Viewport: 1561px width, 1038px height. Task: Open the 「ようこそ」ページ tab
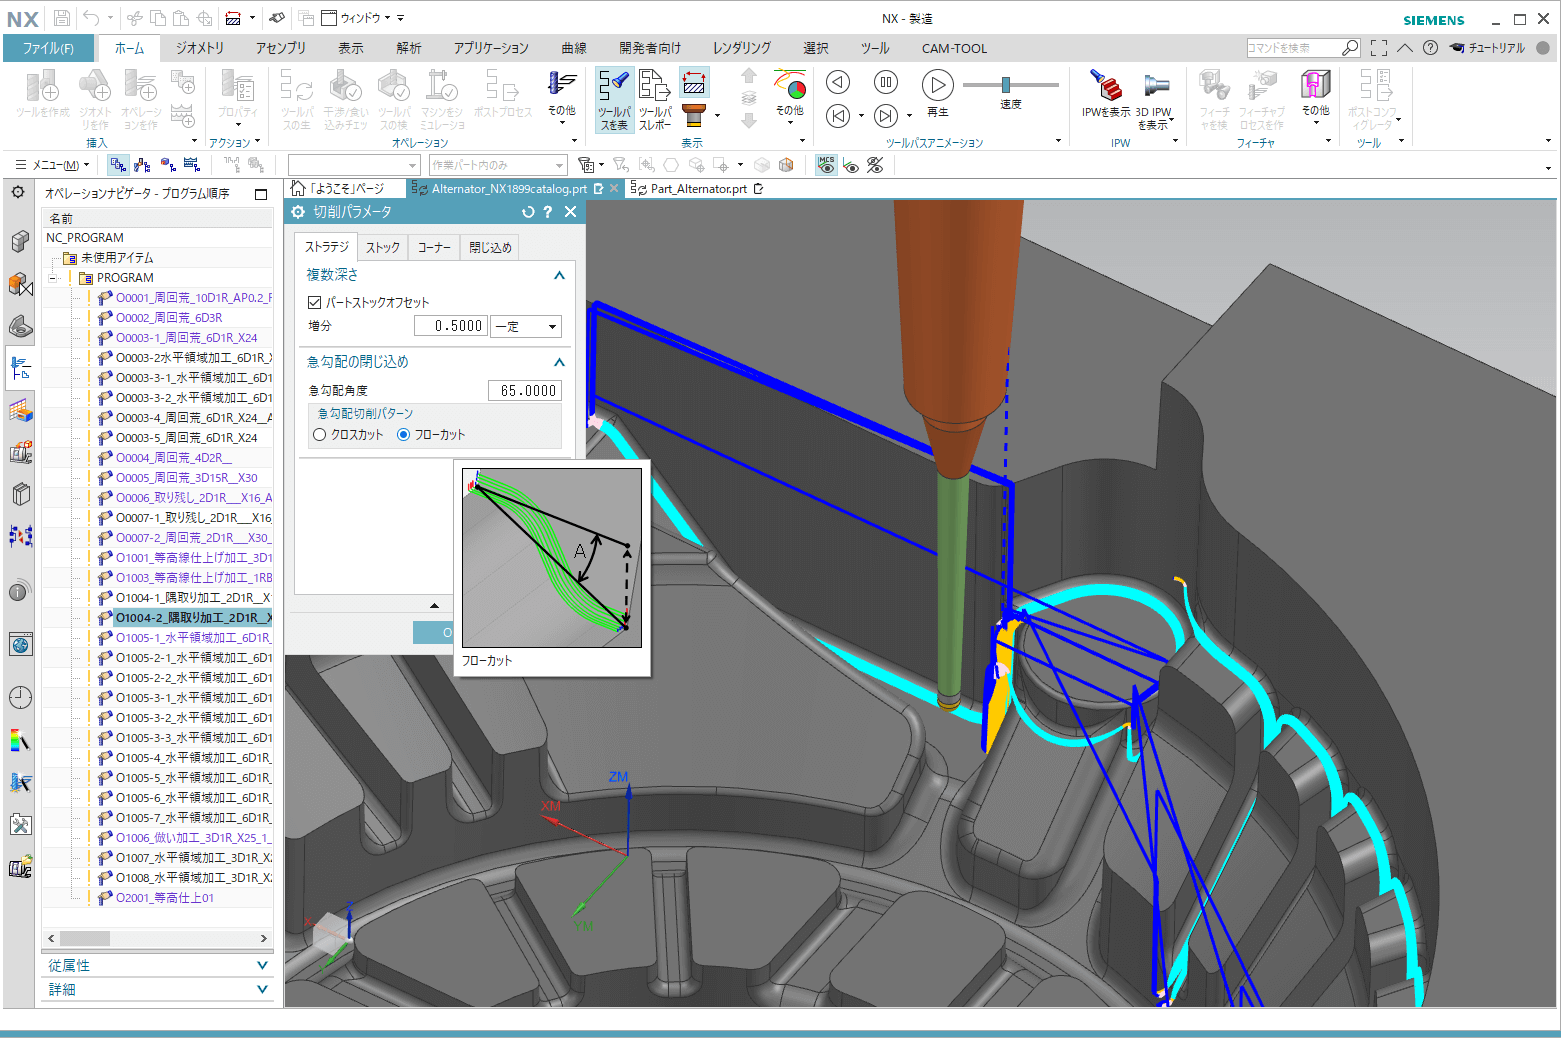346,188
